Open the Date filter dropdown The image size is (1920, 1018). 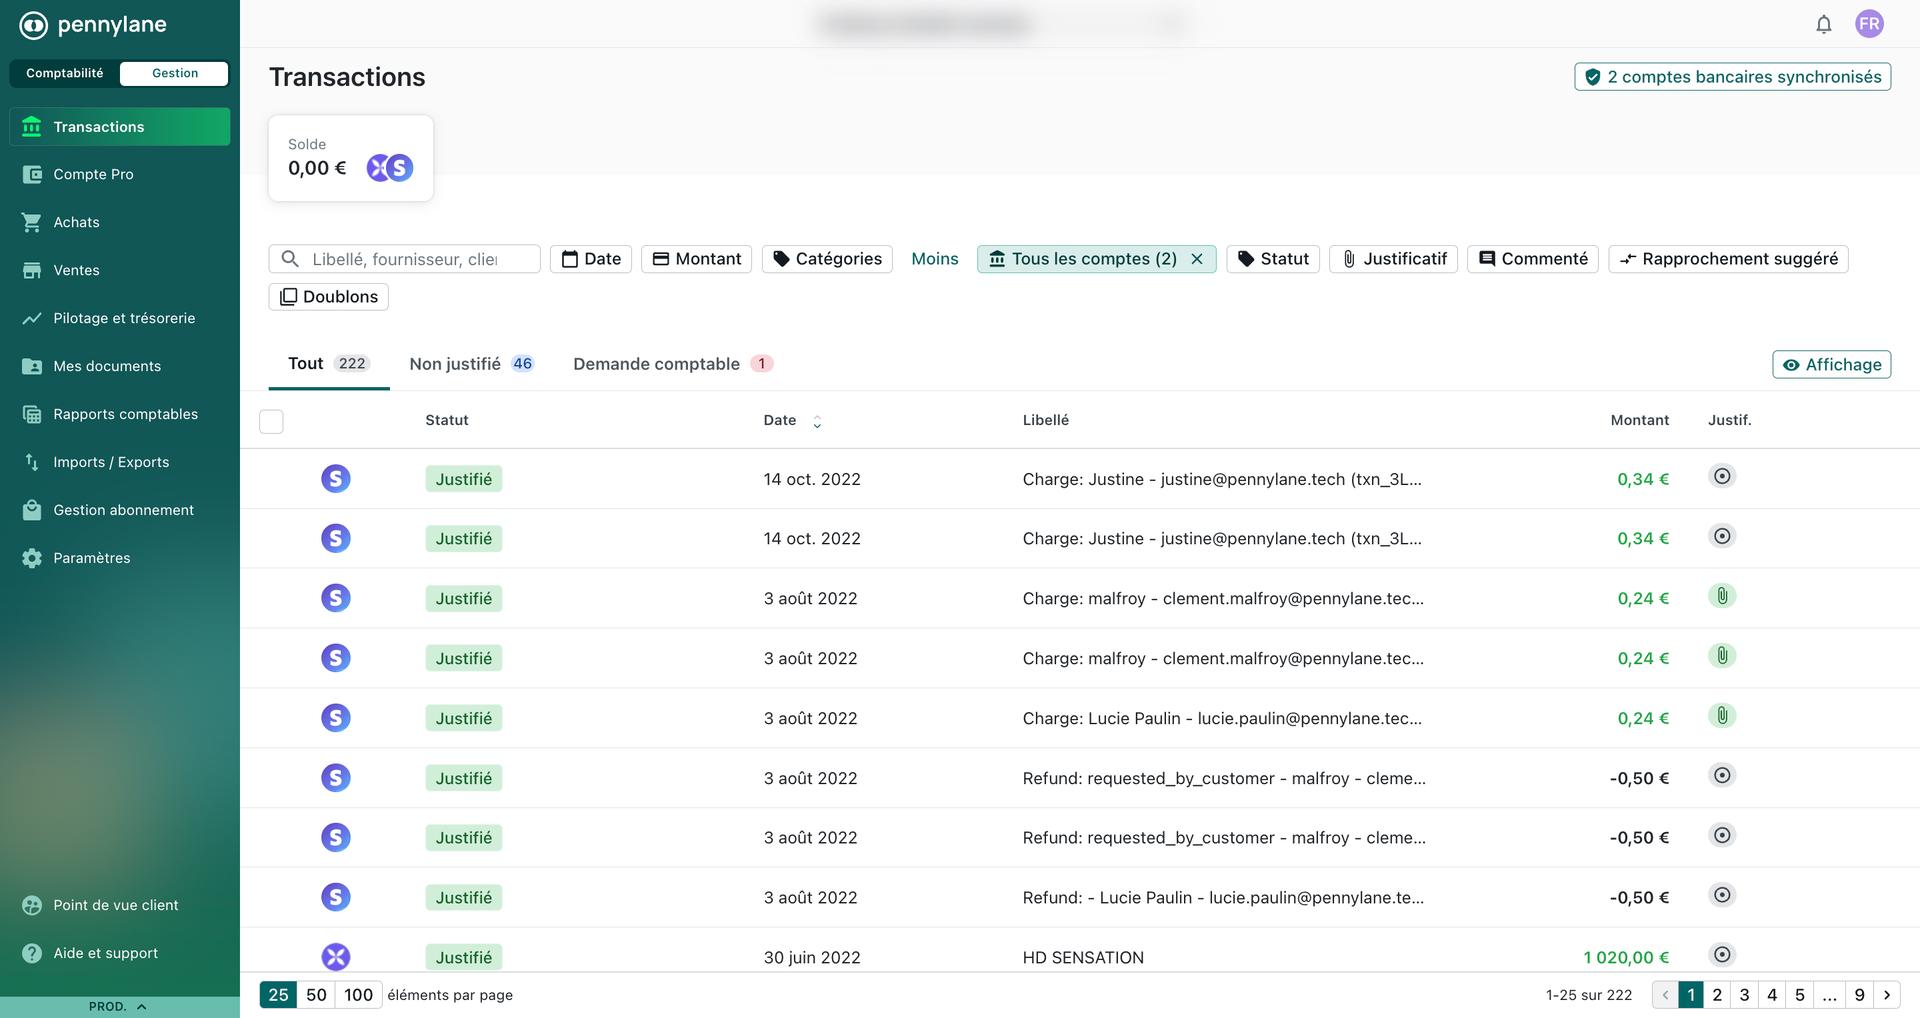(x=591, y=259)
